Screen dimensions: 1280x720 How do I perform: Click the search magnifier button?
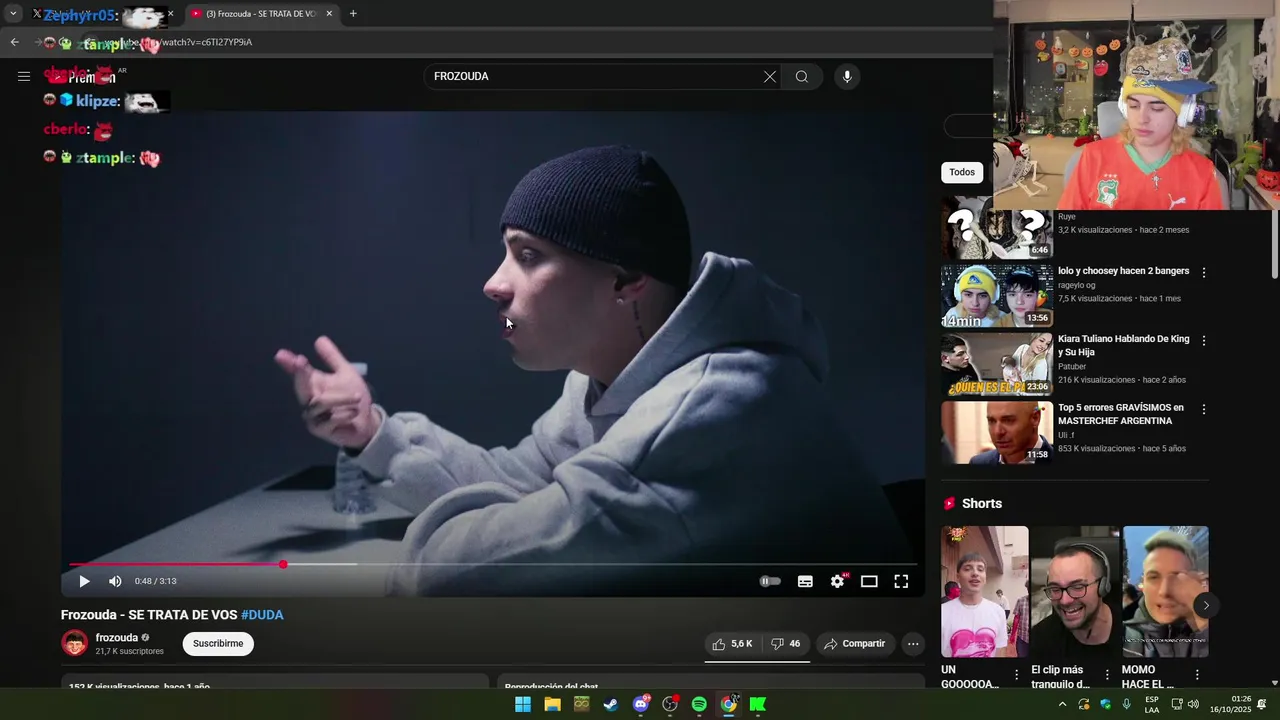click(x=802, y=76)
